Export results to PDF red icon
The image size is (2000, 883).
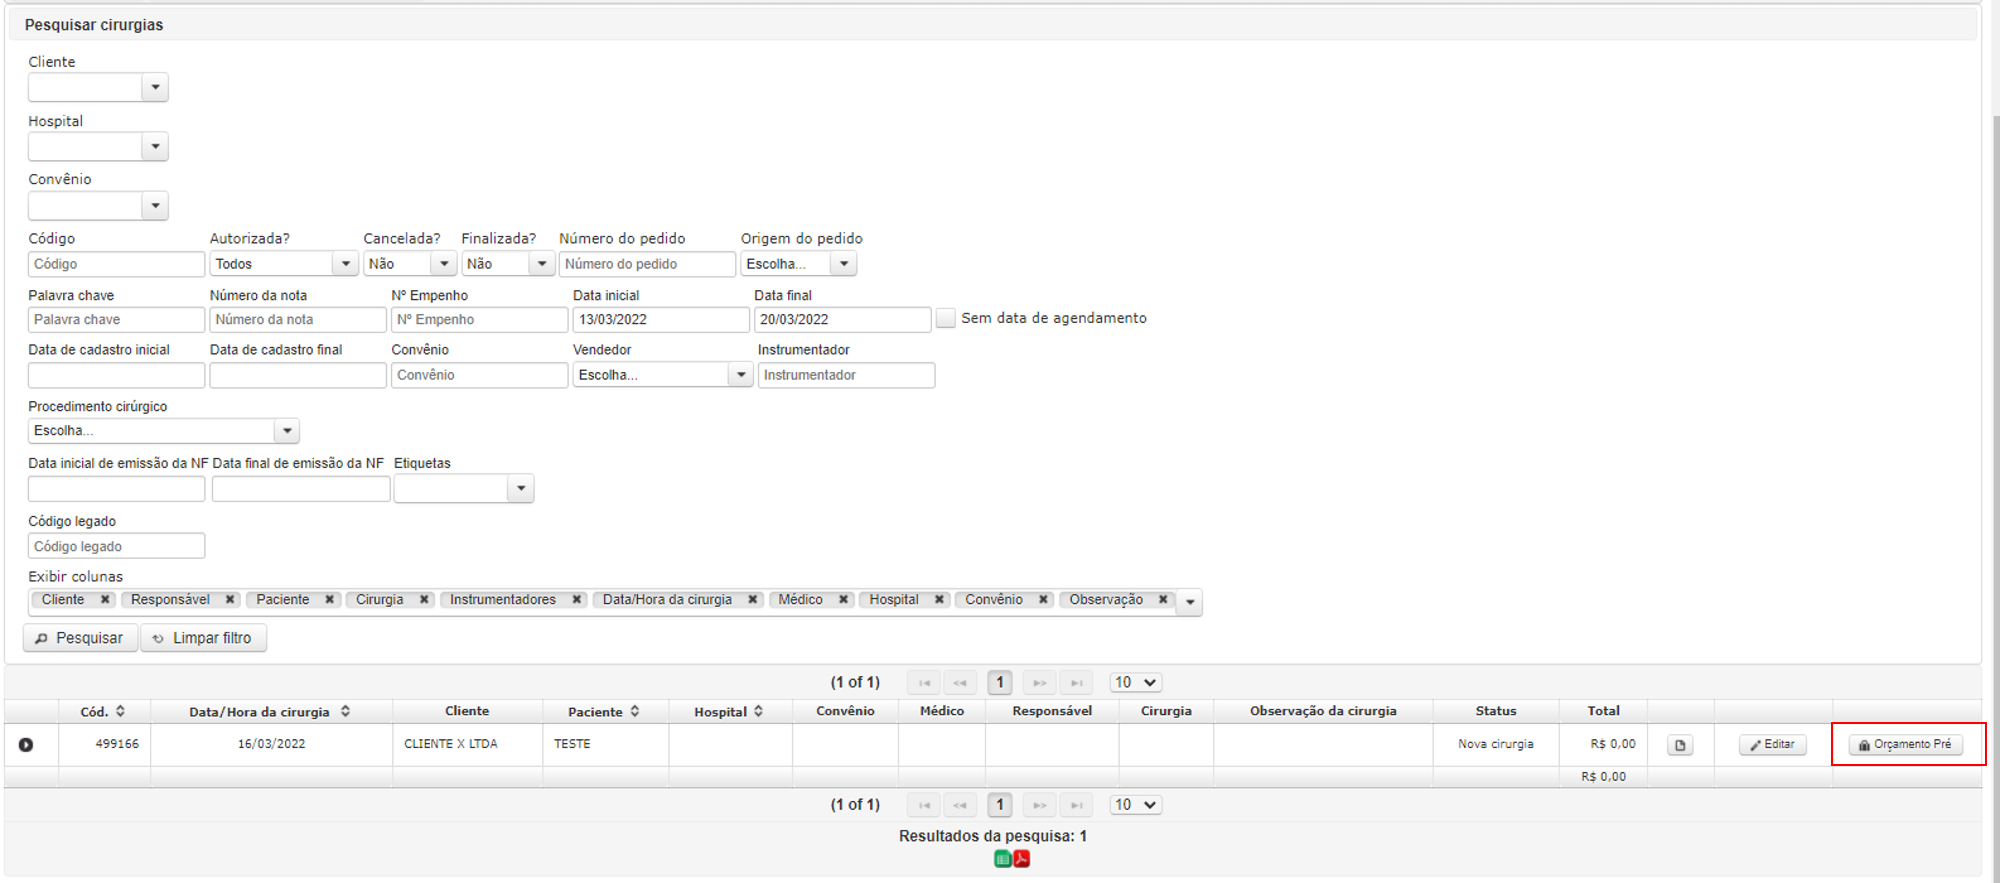point(1021,859)
